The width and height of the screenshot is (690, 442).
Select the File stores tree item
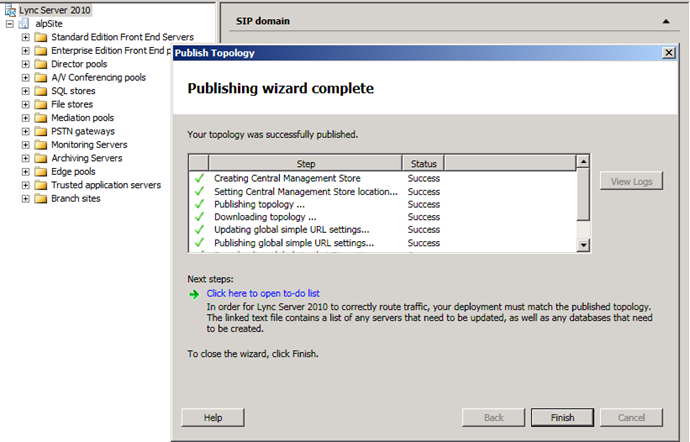pos(72,104)
